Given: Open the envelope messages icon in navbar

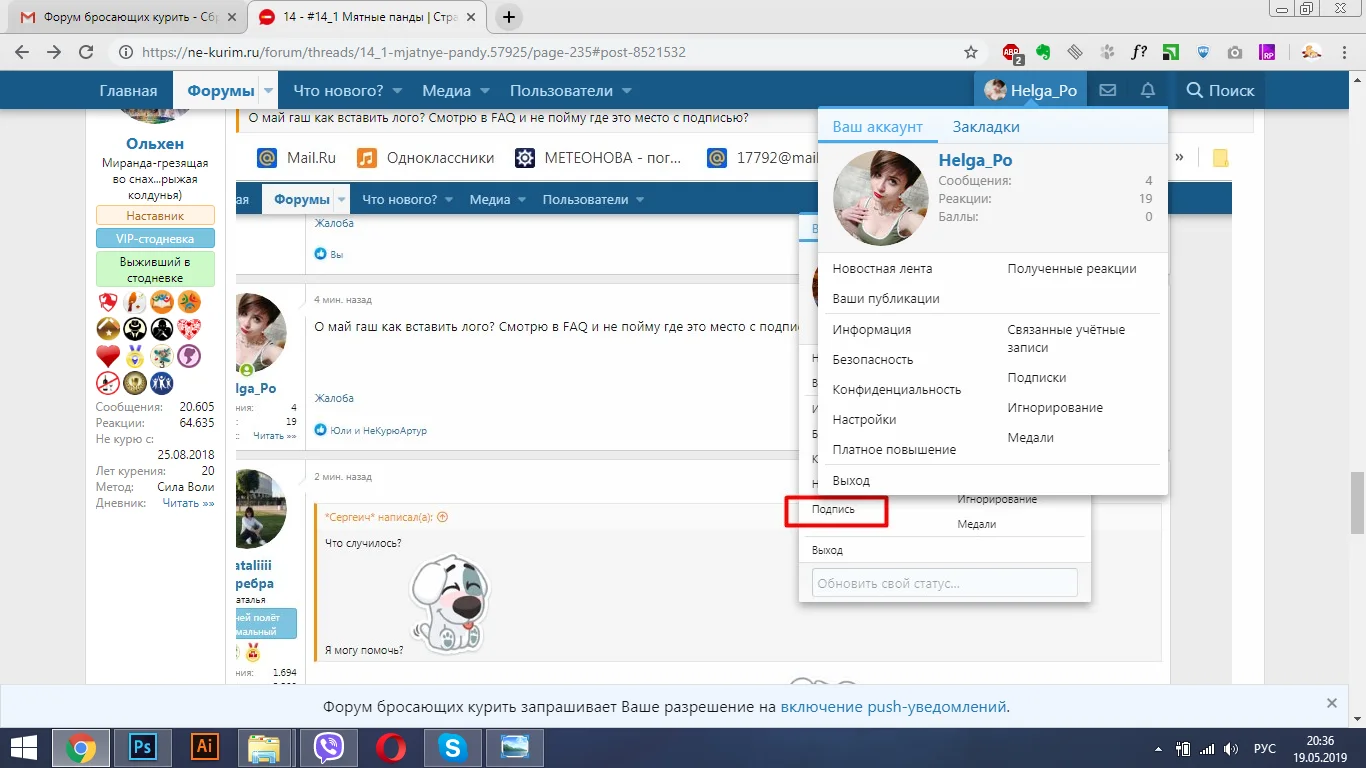Looking at the screenshot, I should point(1107,90).
